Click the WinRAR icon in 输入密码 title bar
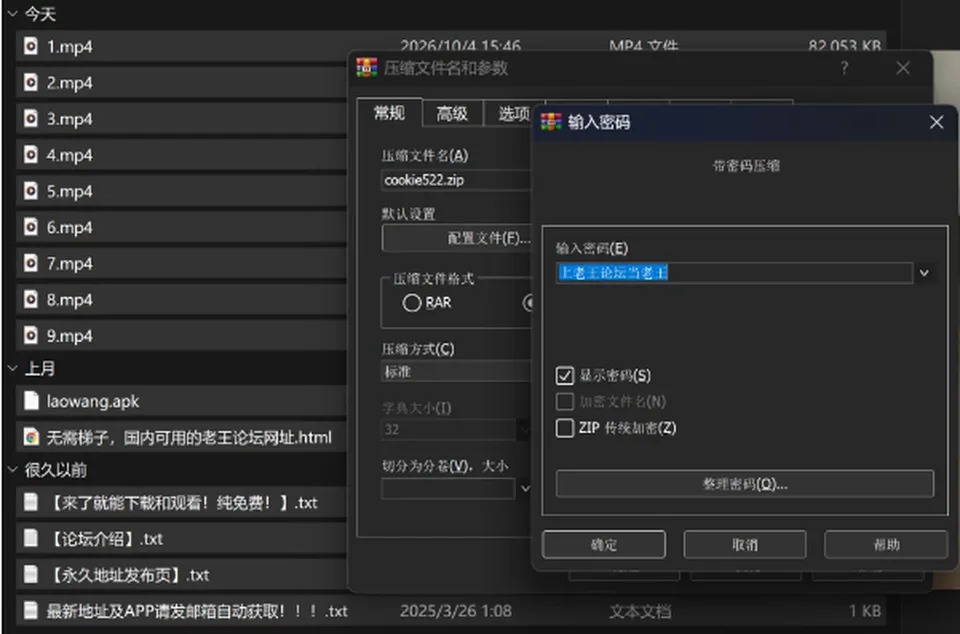The height and width of the screenshot is (634, 960). [550, 122]
